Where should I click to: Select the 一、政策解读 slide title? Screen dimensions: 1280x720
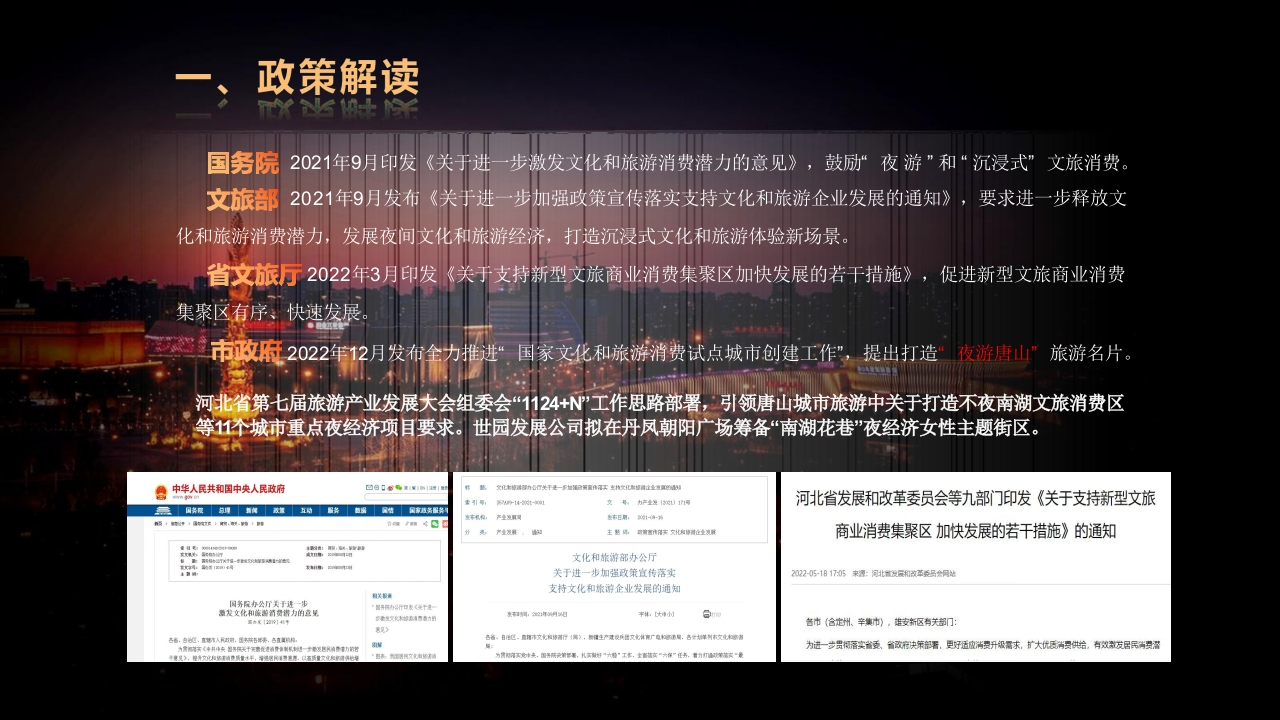(x=296, y=80)
